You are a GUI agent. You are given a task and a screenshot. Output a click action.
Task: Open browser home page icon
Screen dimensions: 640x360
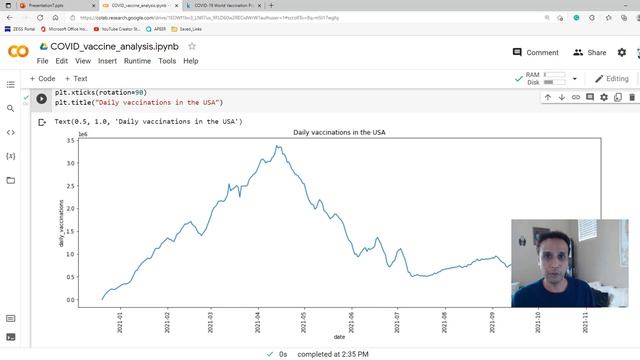(56, 18)
